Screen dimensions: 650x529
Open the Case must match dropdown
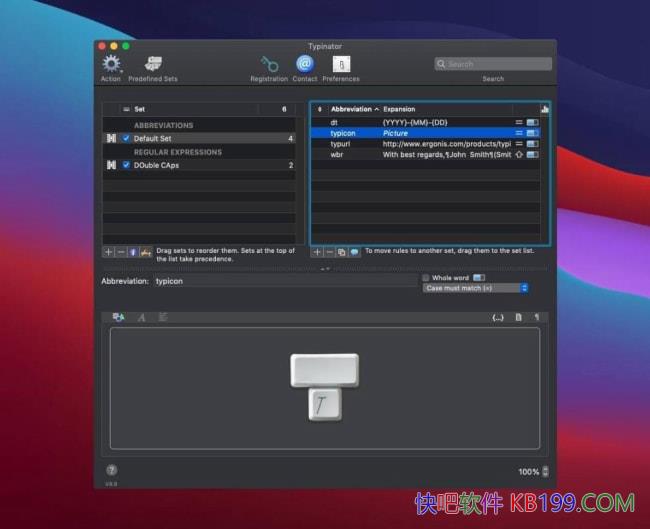(476, 288)
